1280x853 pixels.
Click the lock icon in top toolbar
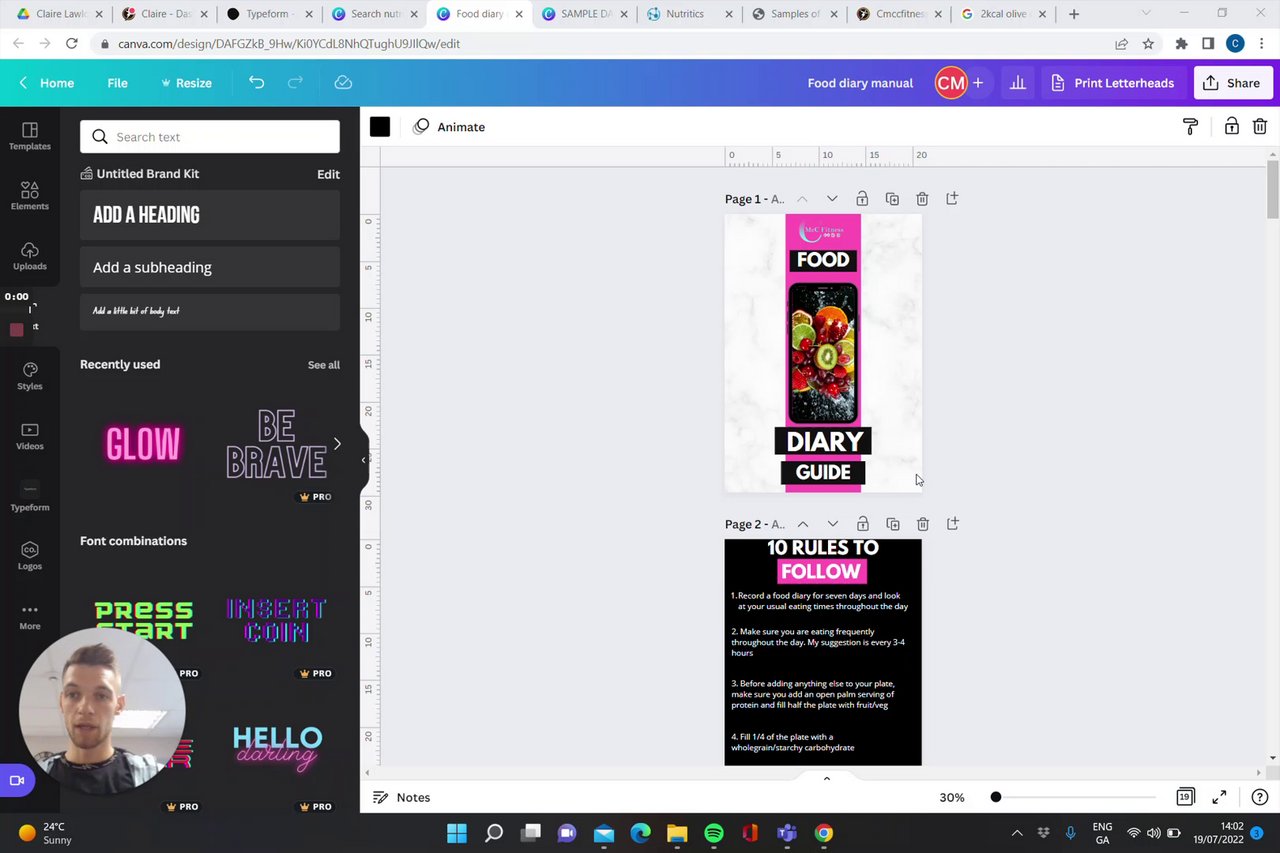point(1232,127)
